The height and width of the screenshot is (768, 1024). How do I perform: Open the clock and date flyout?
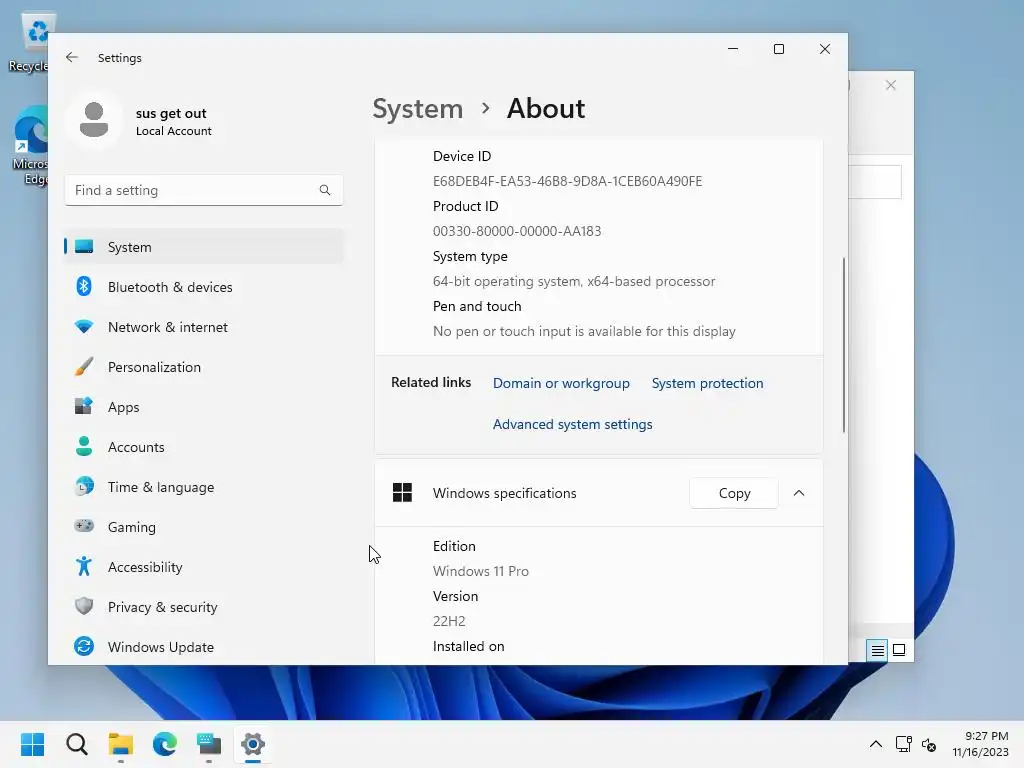pyautogui.click(x=980, y=744)
